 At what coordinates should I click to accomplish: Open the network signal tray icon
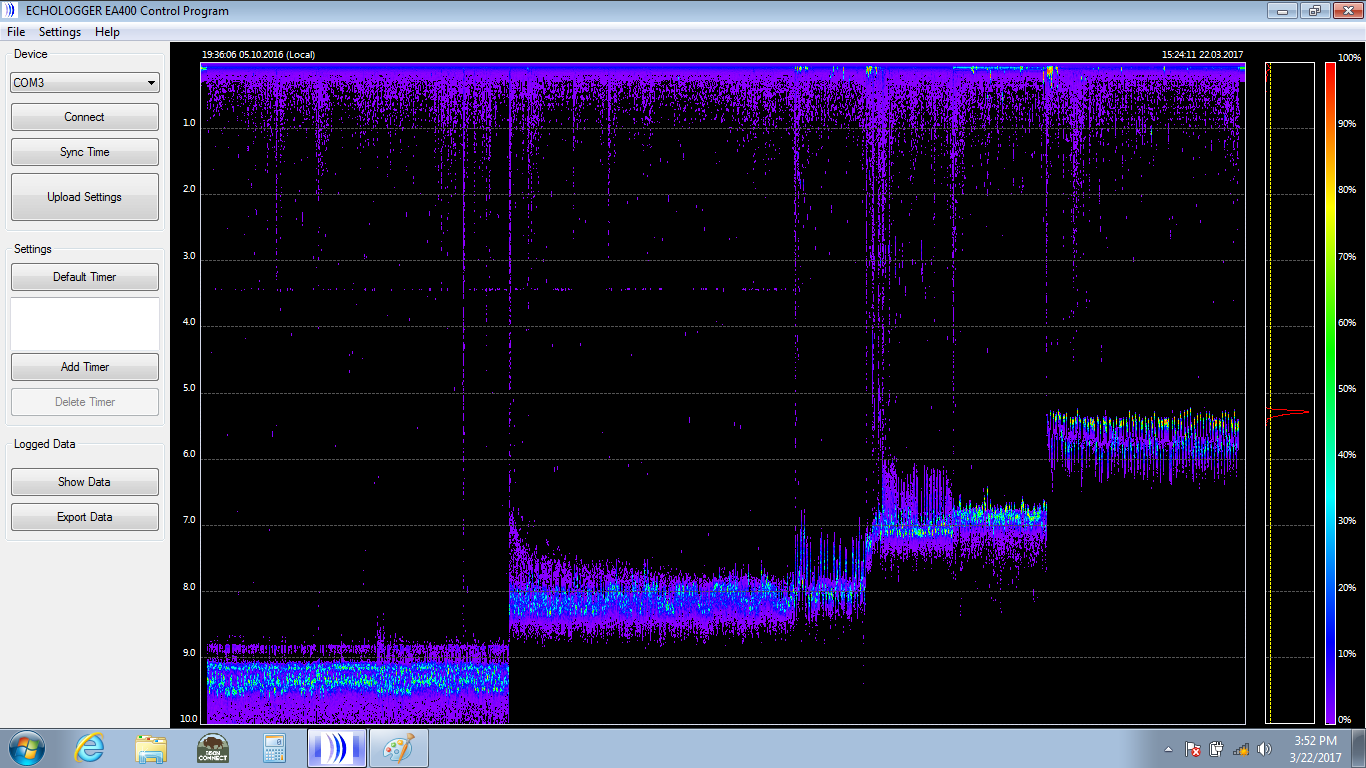click(x=1240, y=749)
